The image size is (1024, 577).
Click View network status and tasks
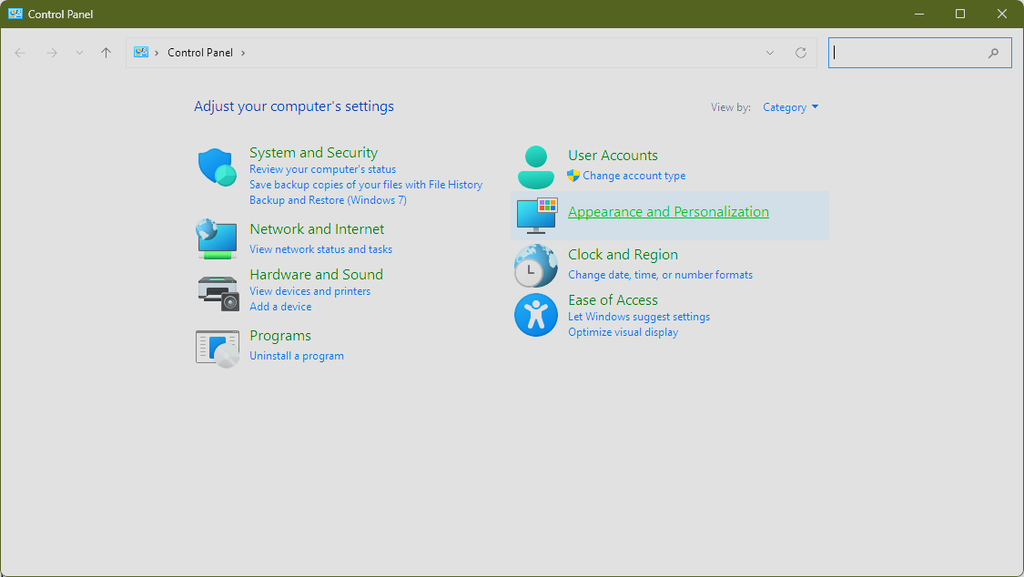tap(321, 249)
